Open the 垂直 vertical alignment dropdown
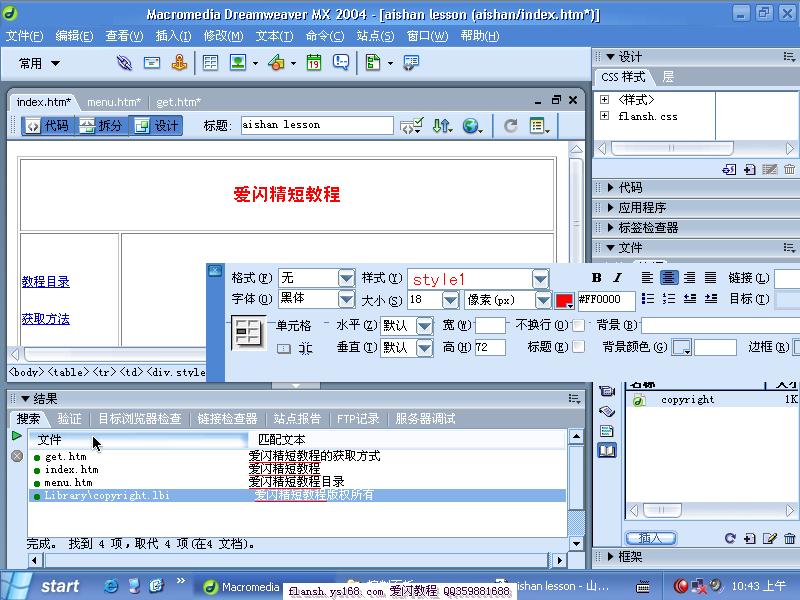 [424, 348]
